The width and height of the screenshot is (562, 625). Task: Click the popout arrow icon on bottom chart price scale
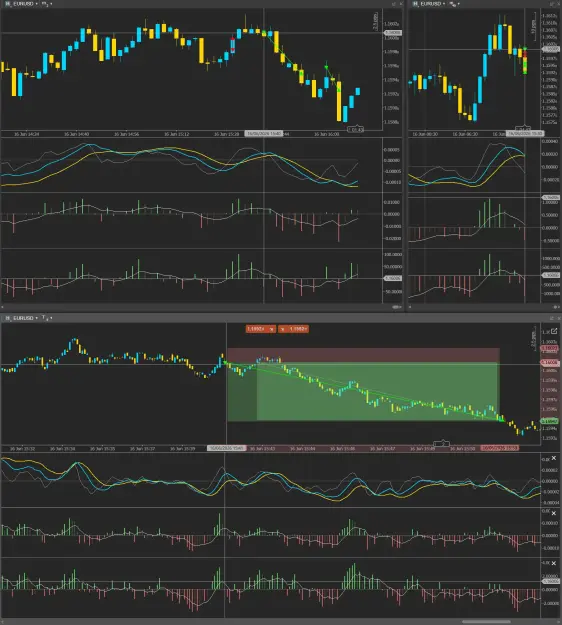(554, 331)
